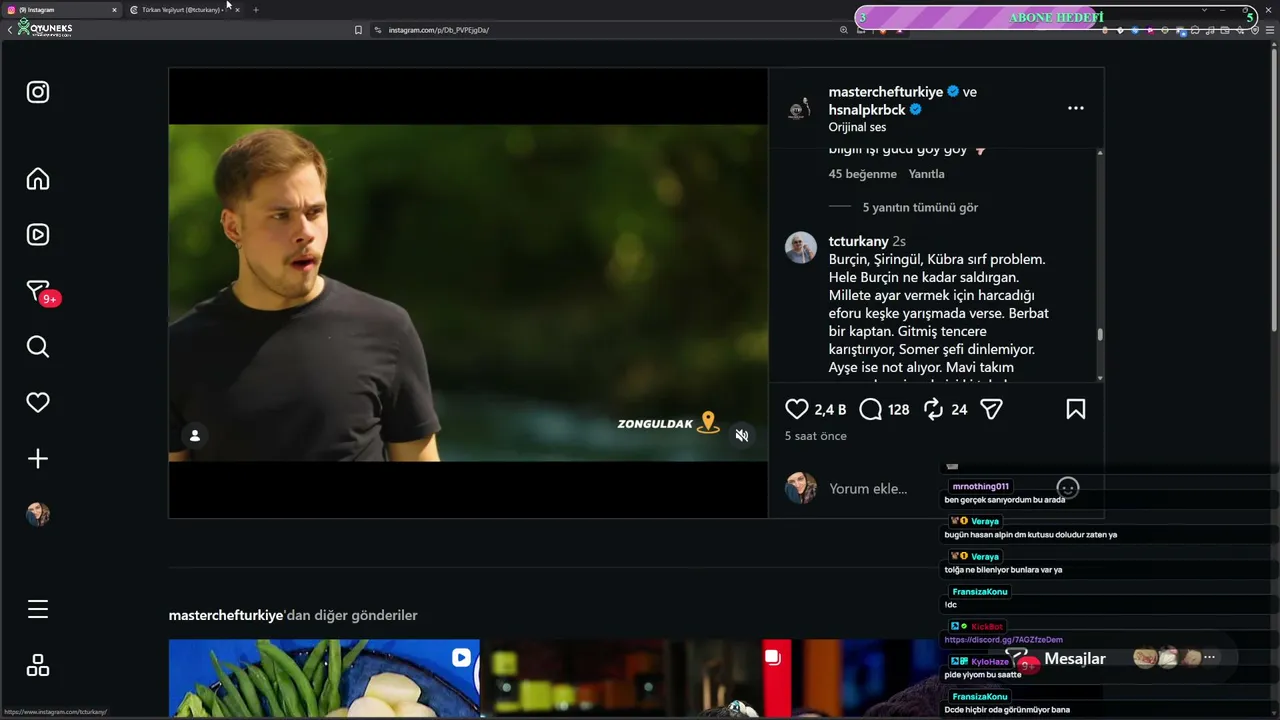Bookmark the page from the address bar
Viewport: 1280px width, 720px height.
358,30
